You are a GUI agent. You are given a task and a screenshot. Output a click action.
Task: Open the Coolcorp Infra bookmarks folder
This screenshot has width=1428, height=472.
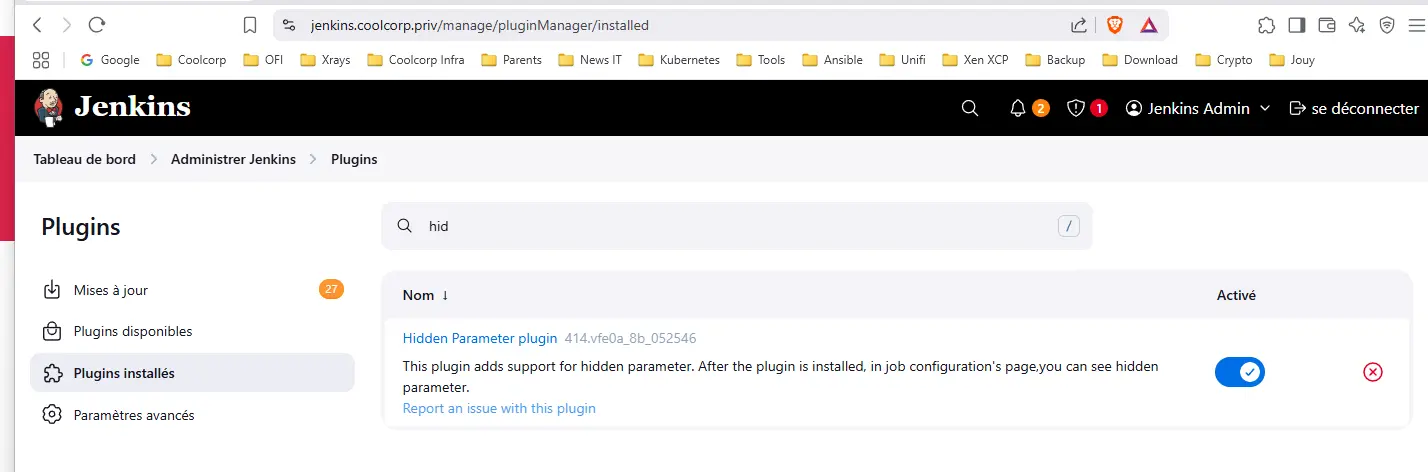416,60
